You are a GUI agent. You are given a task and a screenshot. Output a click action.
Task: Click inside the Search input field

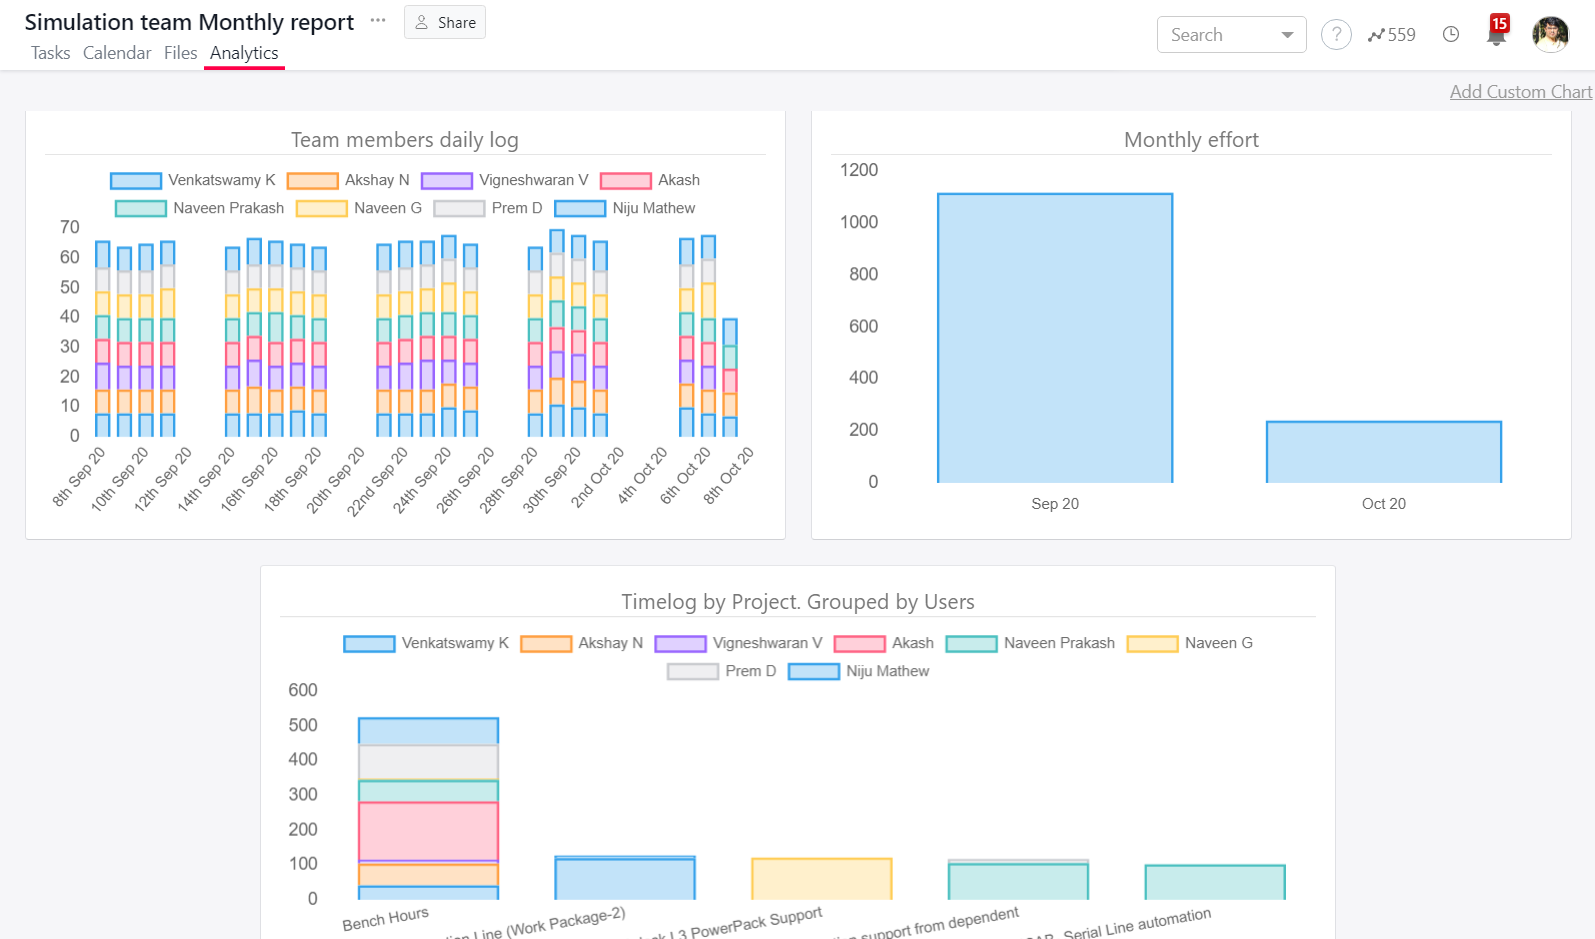point(1220,35)
